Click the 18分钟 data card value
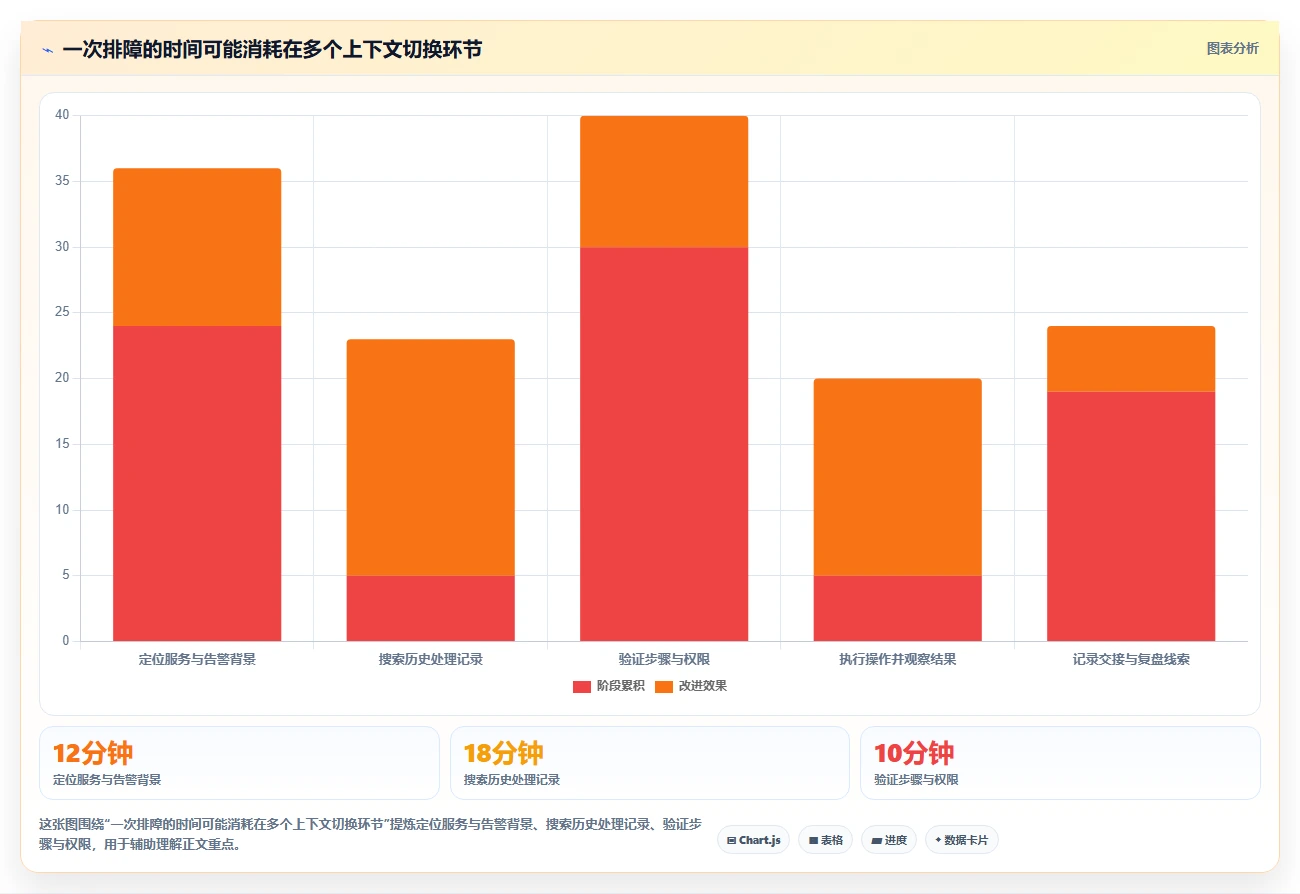The height and width of the screenshot is (894, 1300). (x=503, y=753)
